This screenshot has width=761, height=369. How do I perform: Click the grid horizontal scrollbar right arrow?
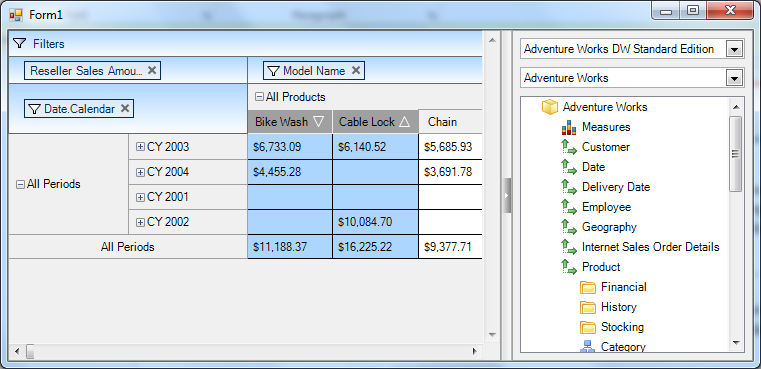(475, 351)
